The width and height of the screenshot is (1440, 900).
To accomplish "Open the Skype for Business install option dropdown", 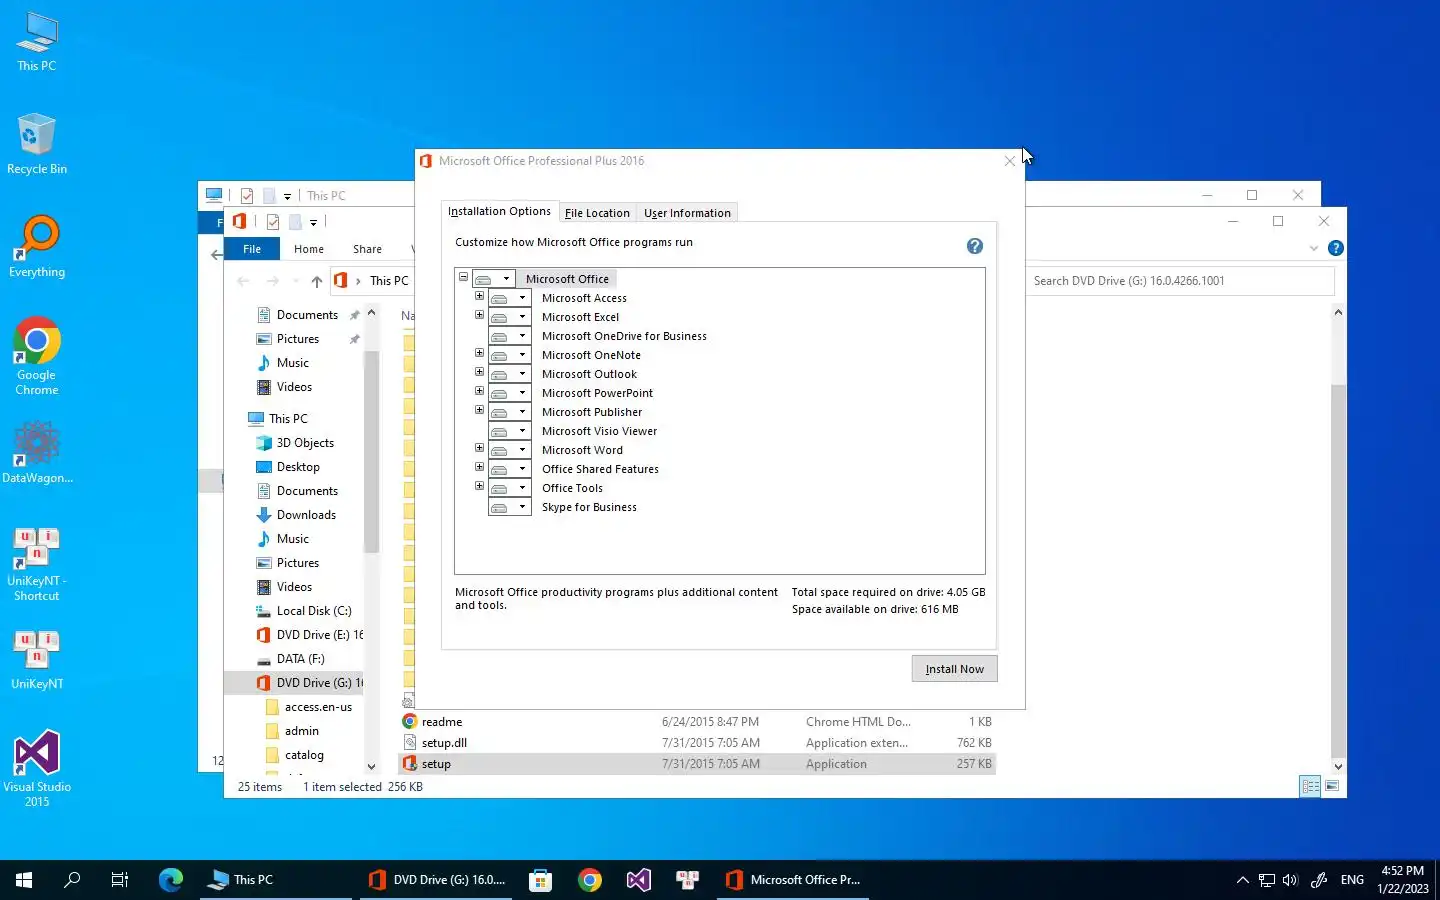I will click(509, 507).
